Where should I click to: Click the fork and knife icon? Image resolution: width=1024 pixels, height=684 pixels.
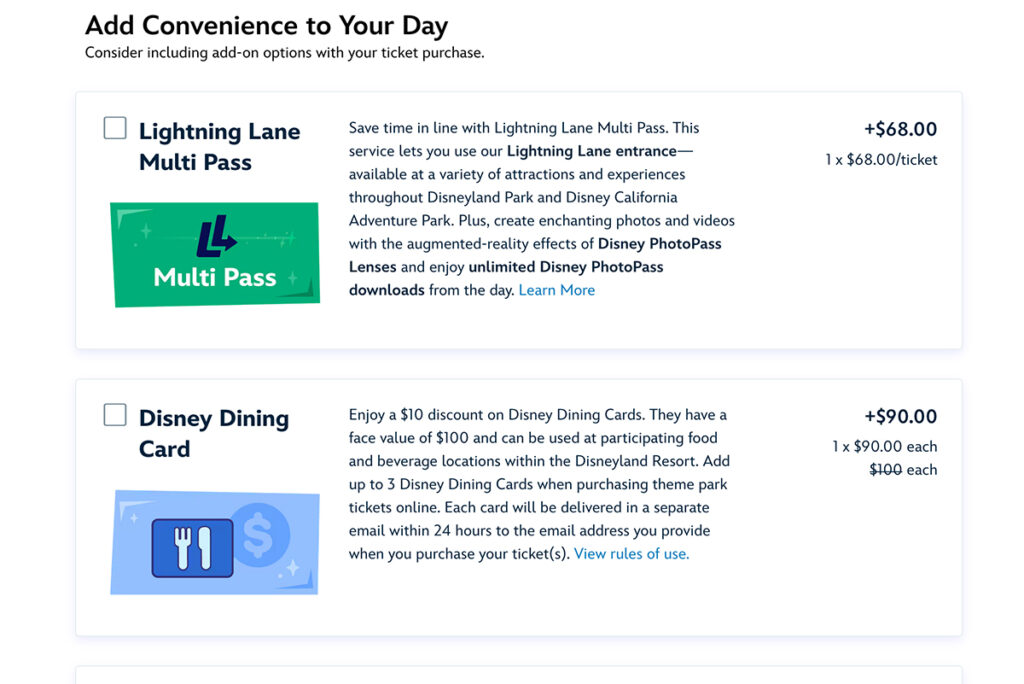tap(192, 547)
